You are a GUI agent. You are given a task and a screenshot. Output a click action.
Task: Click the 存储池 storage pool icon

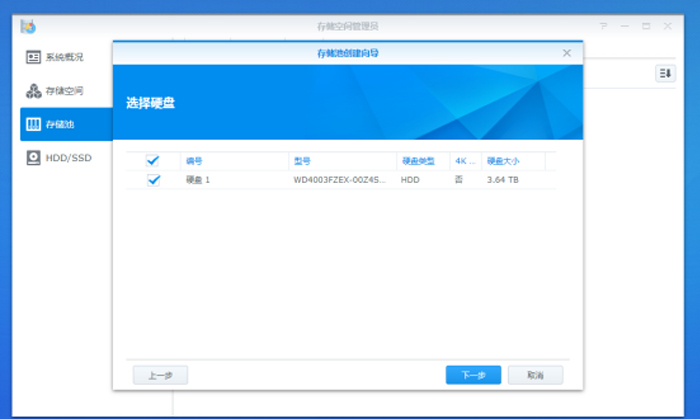(x=33, y=124)
